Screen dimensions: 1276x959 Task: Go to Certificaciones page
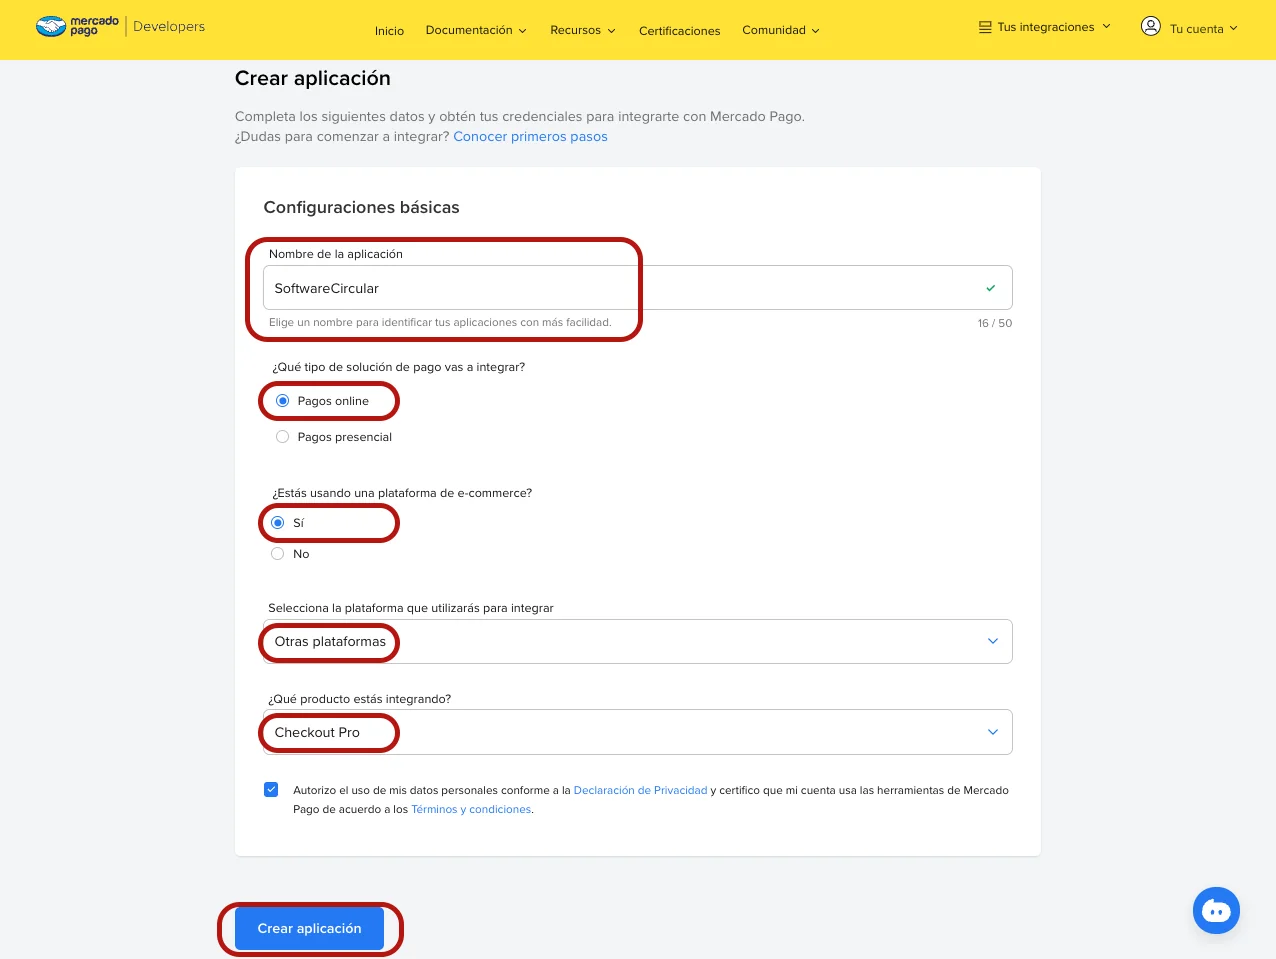(679, 31)
